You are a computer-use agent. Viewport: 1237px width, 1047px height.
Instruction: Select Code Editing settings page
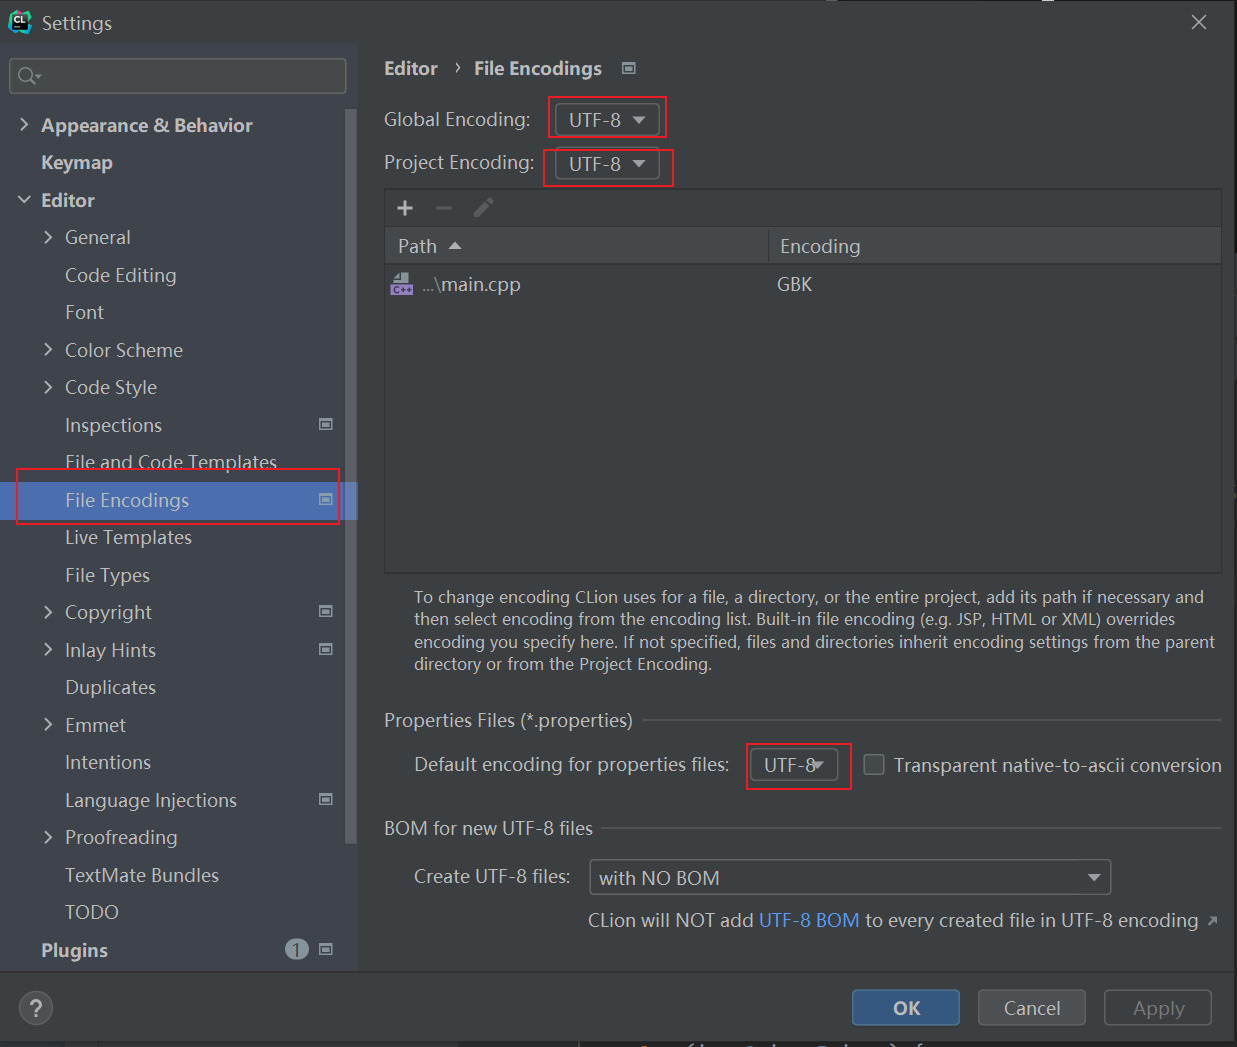coord(121,275)
